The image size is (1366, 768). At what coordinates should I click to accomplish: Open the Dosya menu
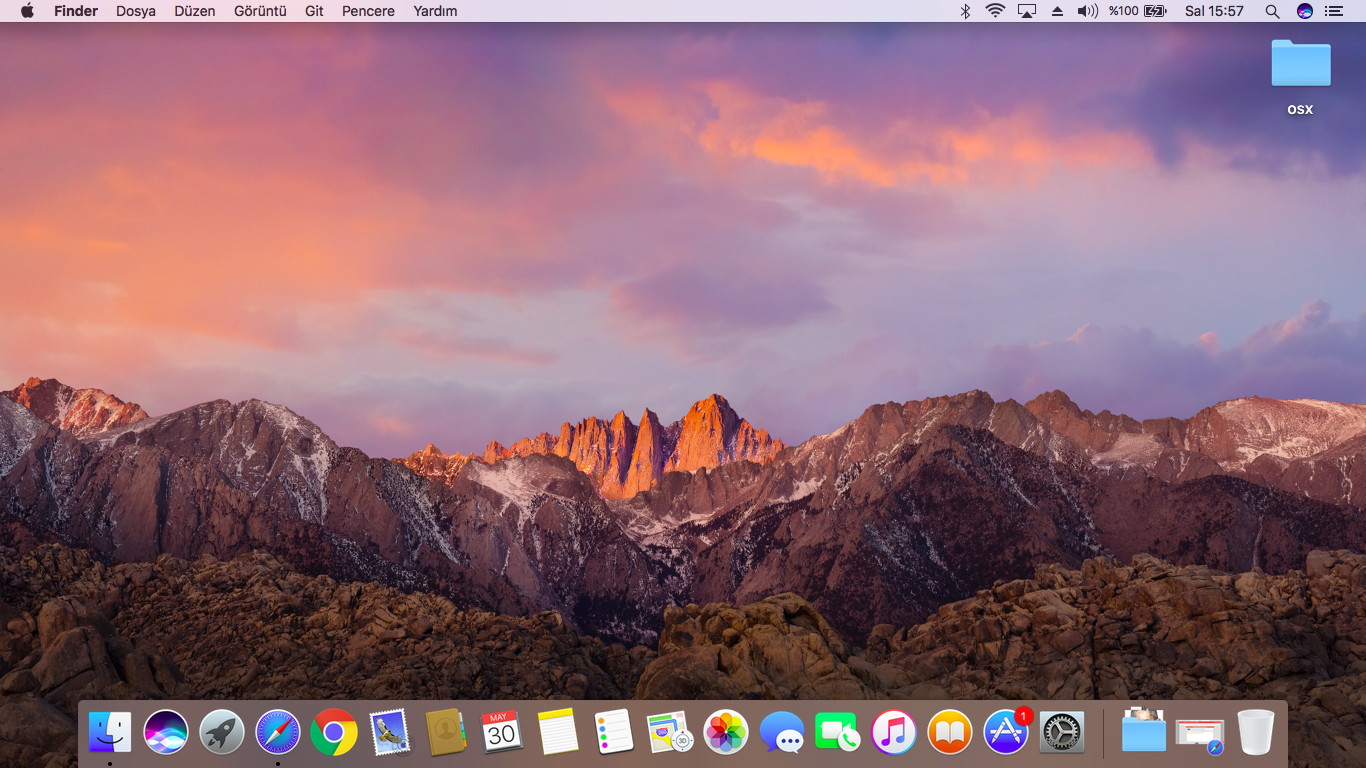[x=136, y=11]
